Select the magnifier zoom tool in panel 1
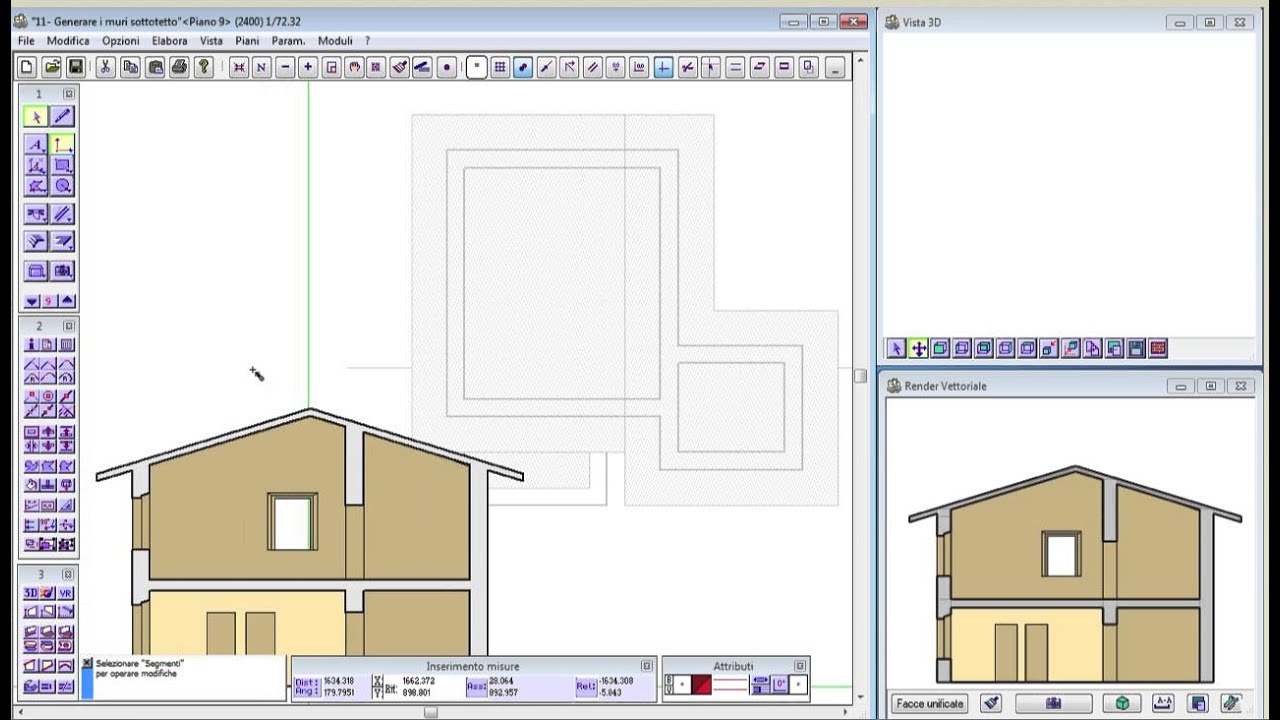Image resolution: width=1280 pixels, height=720 pixels. click(x=62, y=185)
